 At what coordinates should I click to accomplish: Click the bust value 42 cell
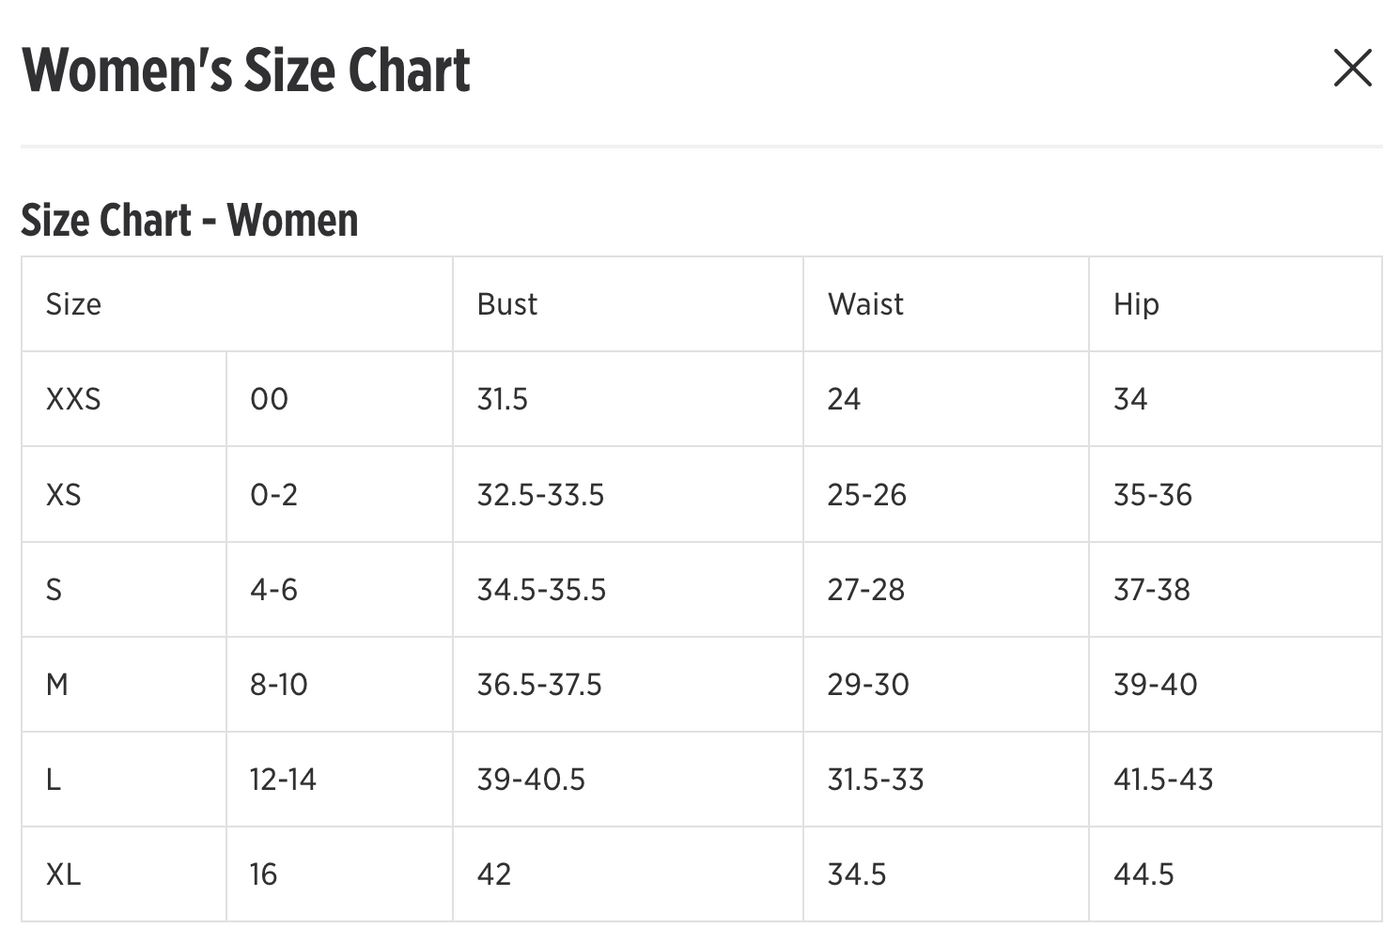click(x=628, y=874)
